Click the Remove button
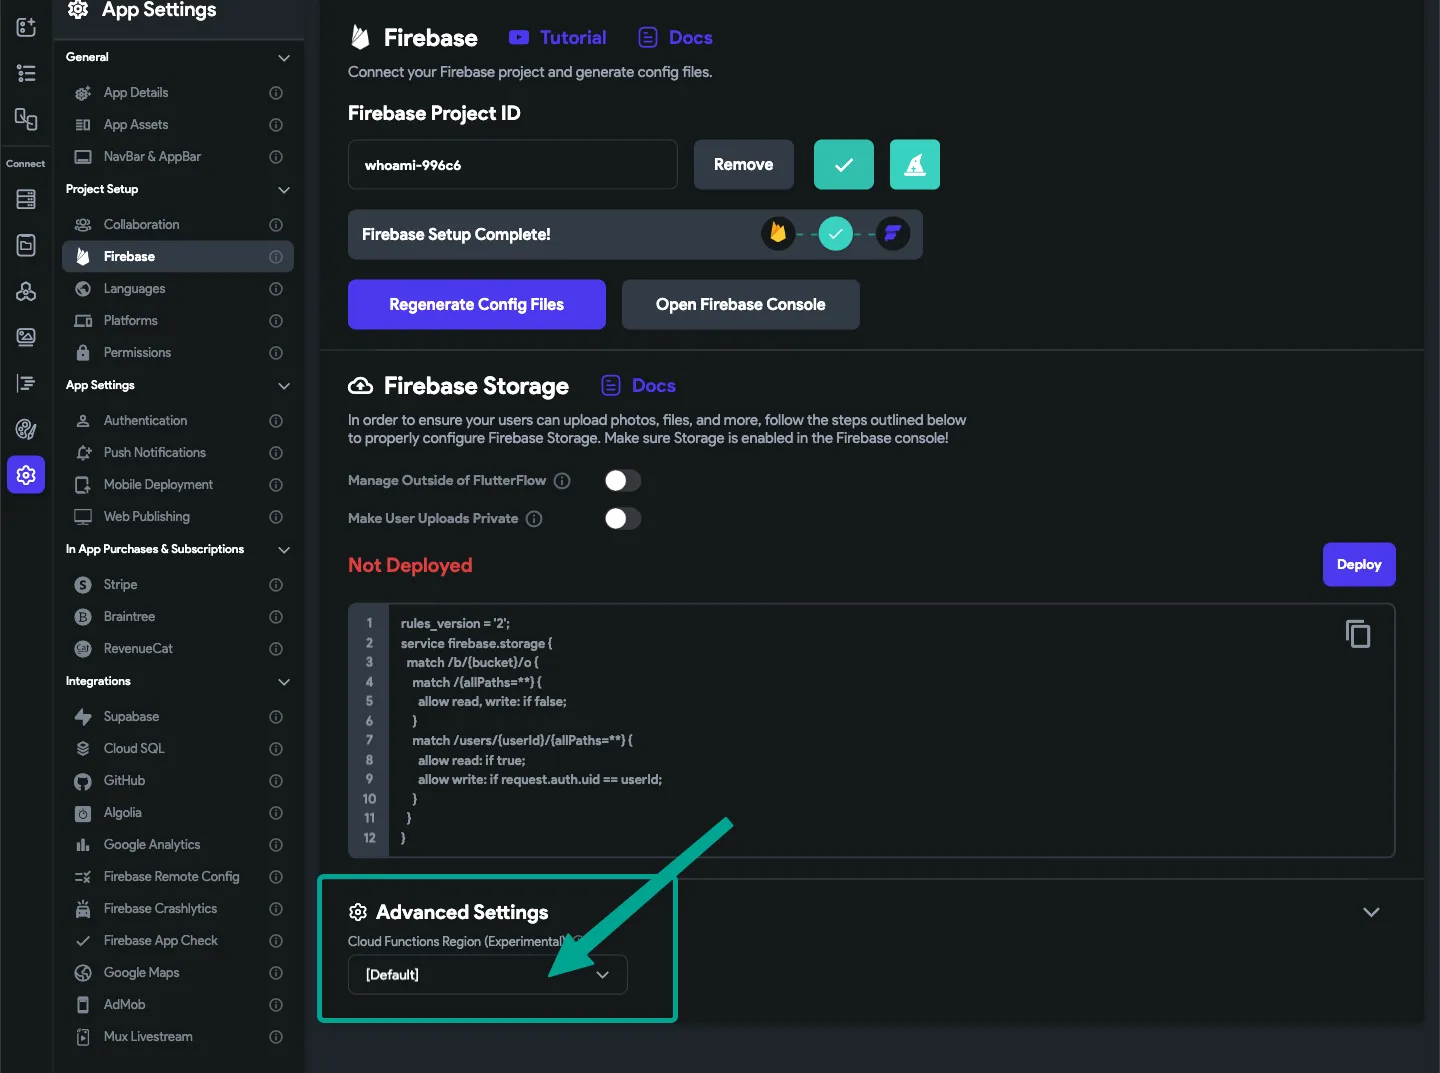This screenshot has height=1073, width=1440. [x=743, y=164]
